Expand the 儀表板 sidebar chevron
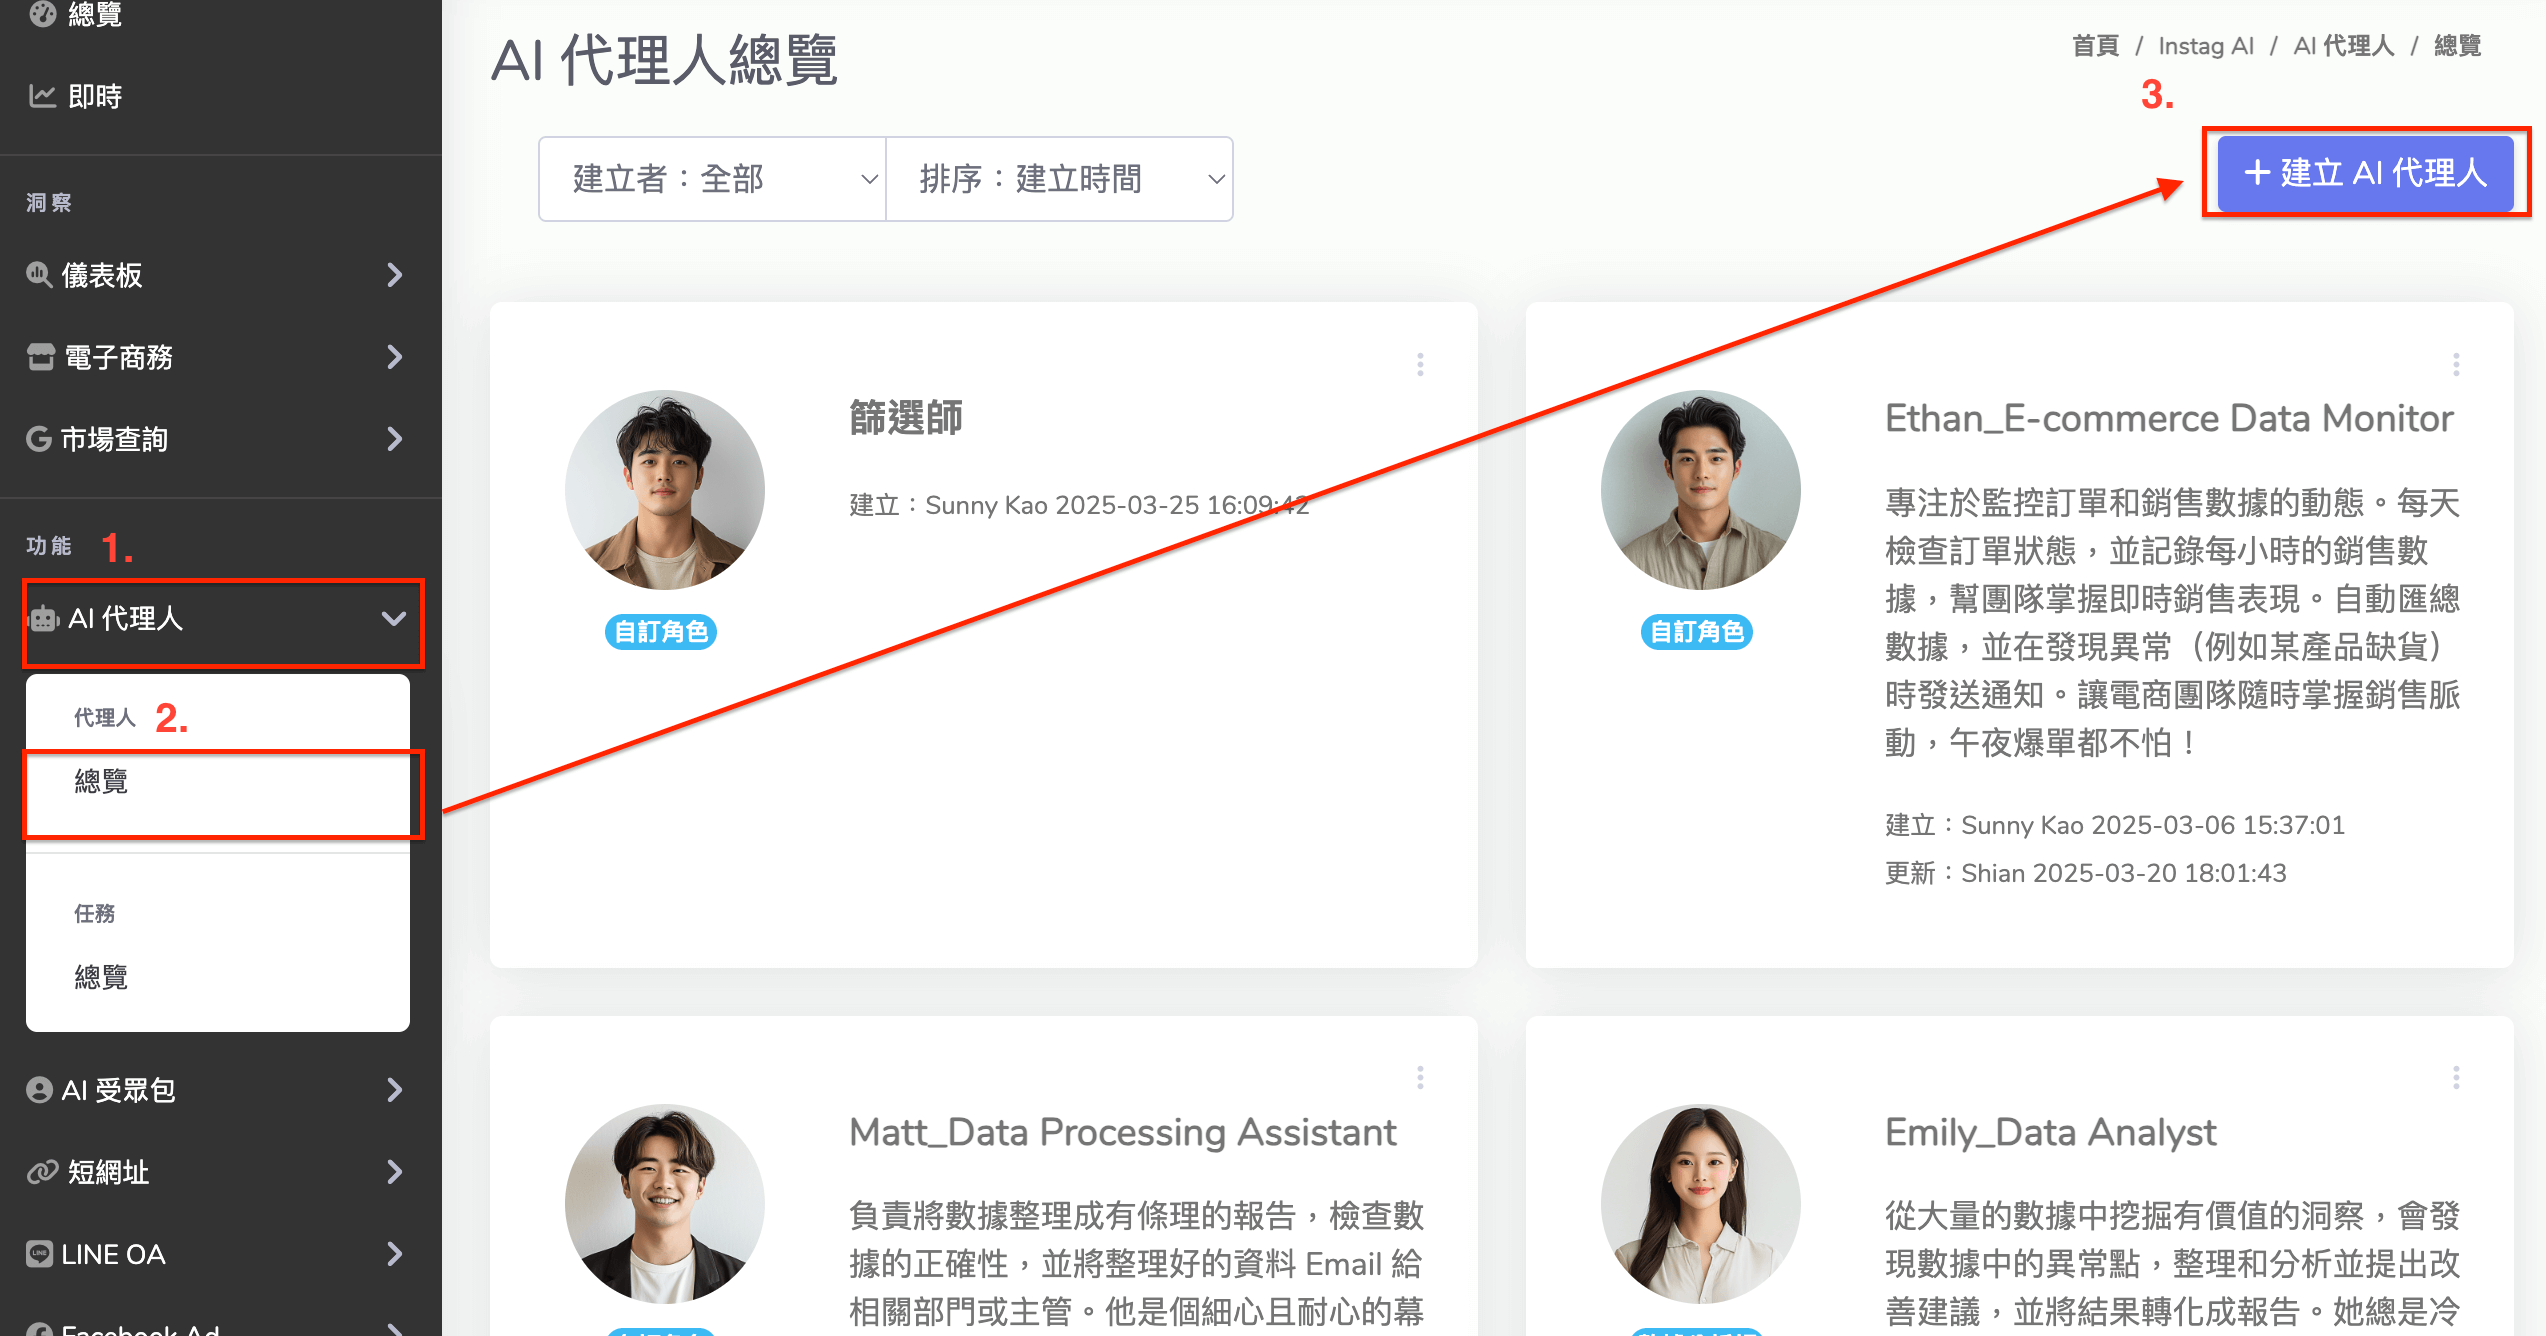2546x1336 pixels. 395,275
